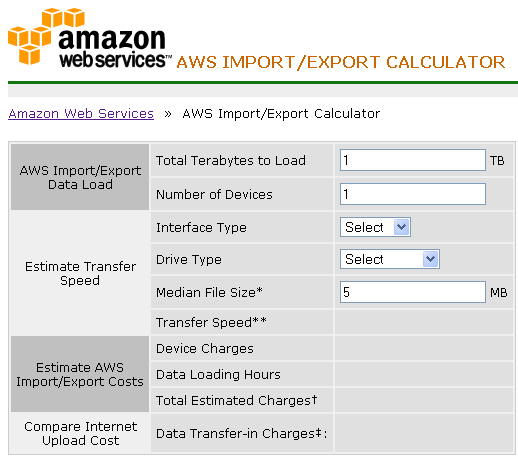Open the Amazon Web Services breadcrumb link
This screenshot has width=518, height=456.
coord(81,114)
